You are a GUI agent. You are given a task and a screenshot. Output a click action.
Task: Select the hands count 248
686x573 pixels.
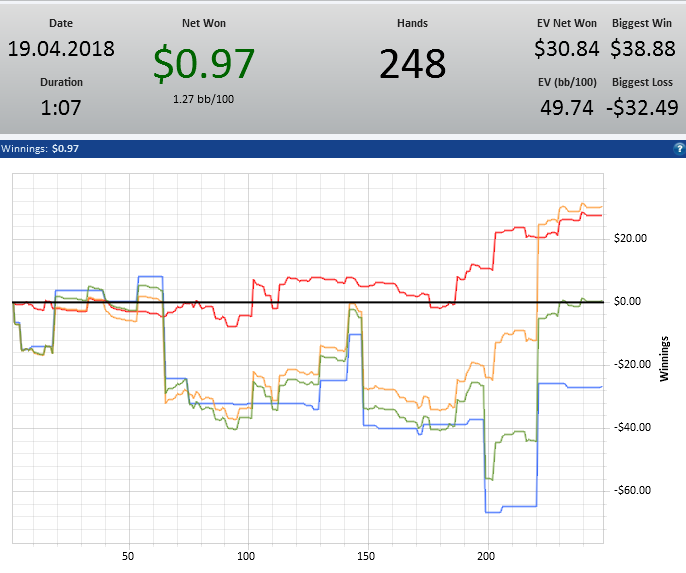(x=413, y=64)
